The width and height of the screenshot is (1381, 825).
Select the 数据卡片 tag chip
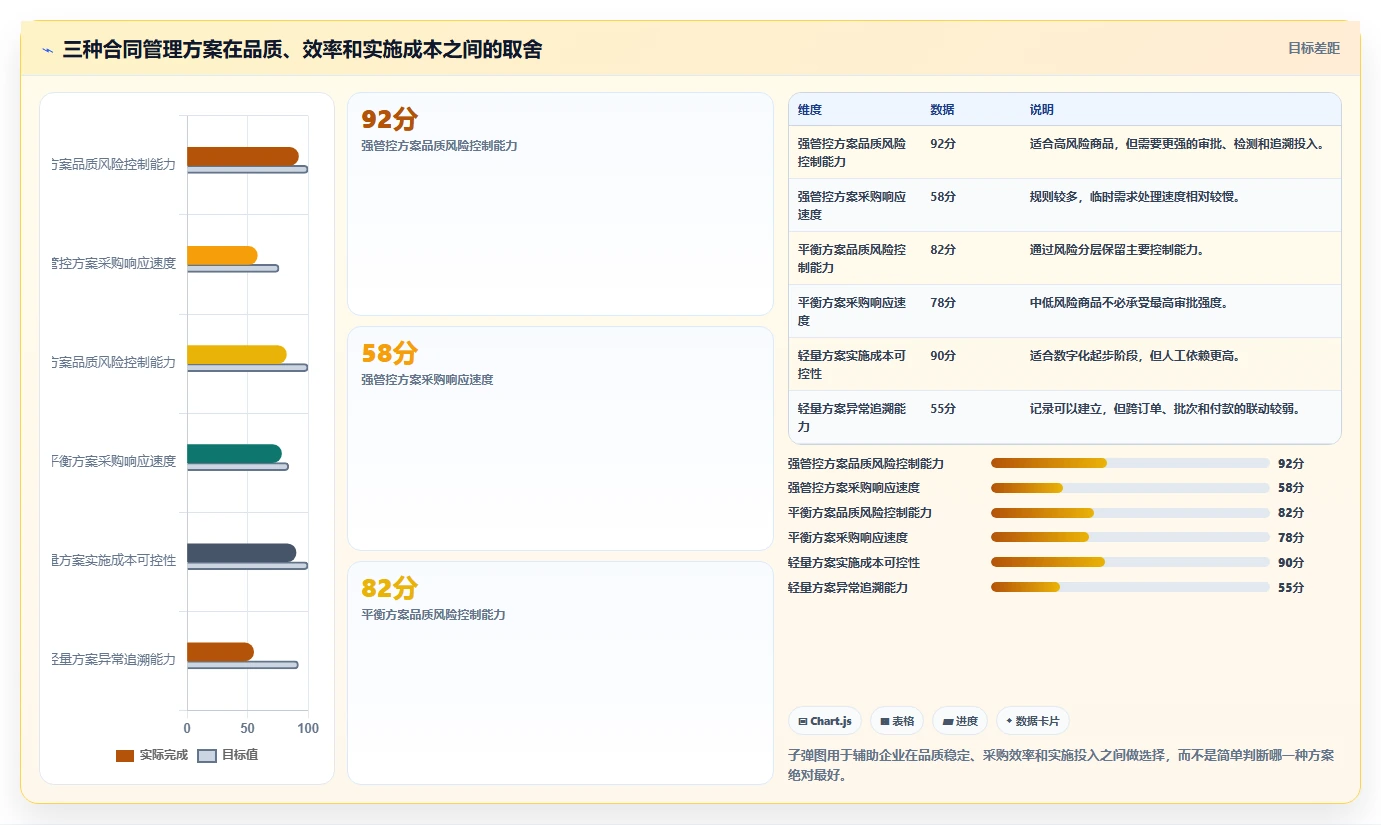point(1033,721)
